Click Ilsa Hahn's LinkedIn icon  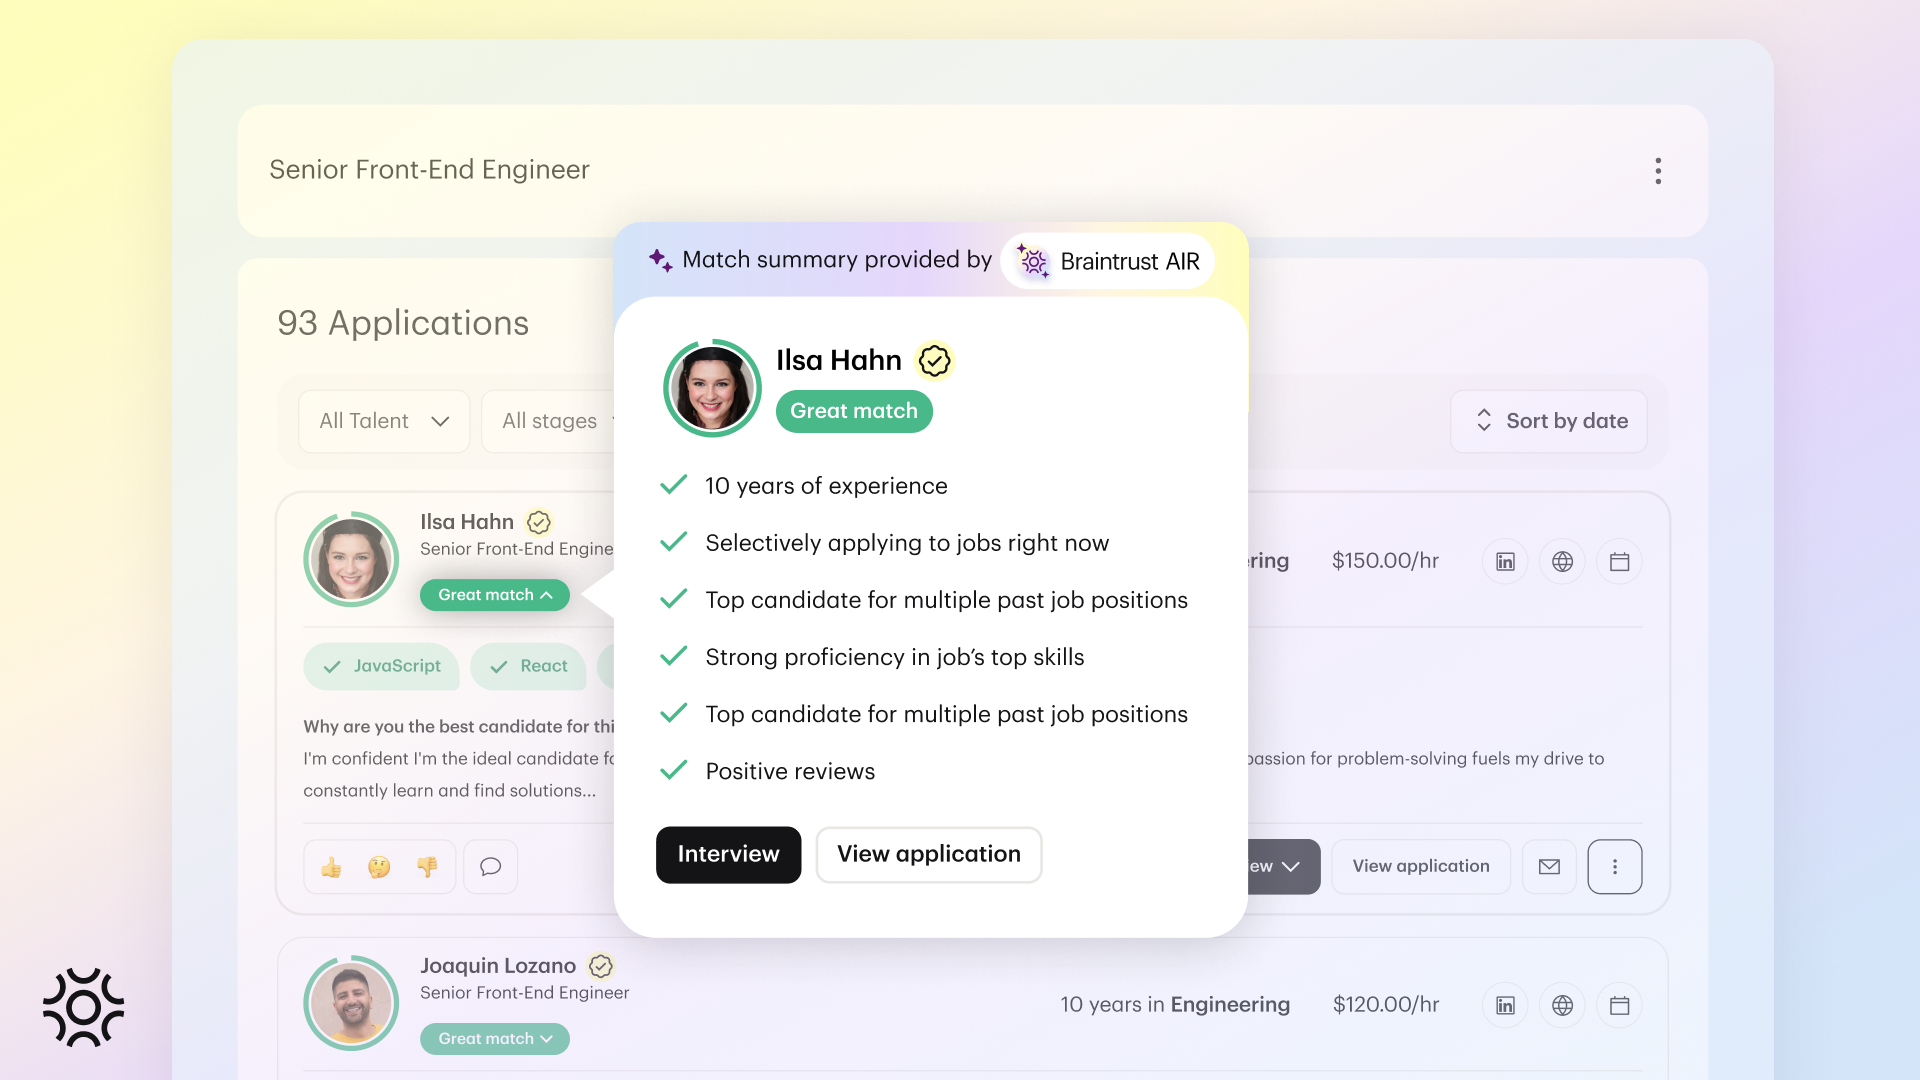click(x=1505, y=562)
